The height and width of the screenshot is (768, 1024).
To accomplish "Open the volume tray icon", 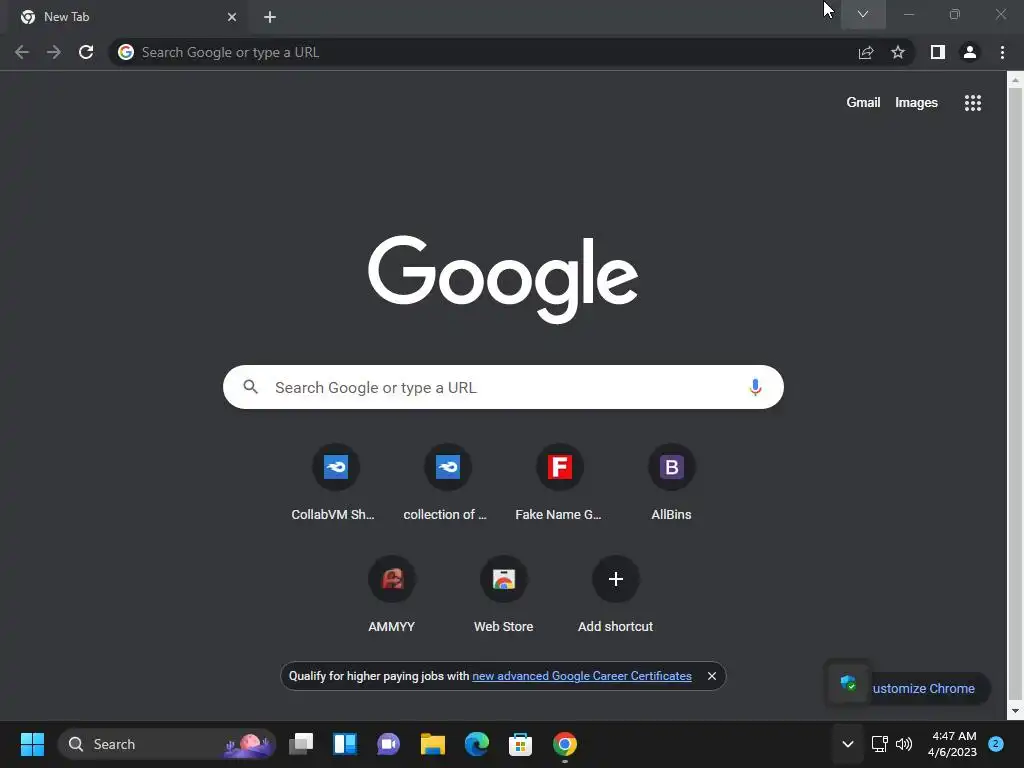I will click(904, 744).
